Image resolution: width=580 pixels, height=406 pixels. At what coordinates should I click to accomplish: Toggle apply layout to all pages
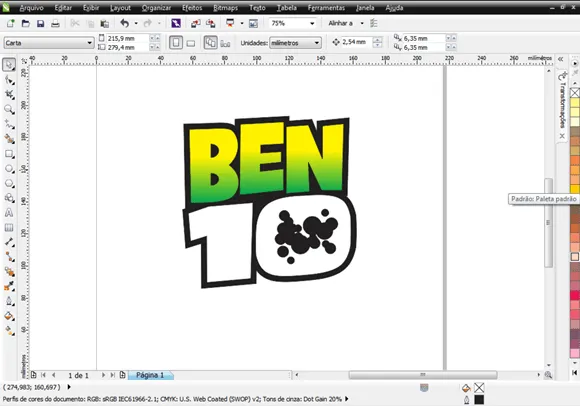(x=210, y=43)
